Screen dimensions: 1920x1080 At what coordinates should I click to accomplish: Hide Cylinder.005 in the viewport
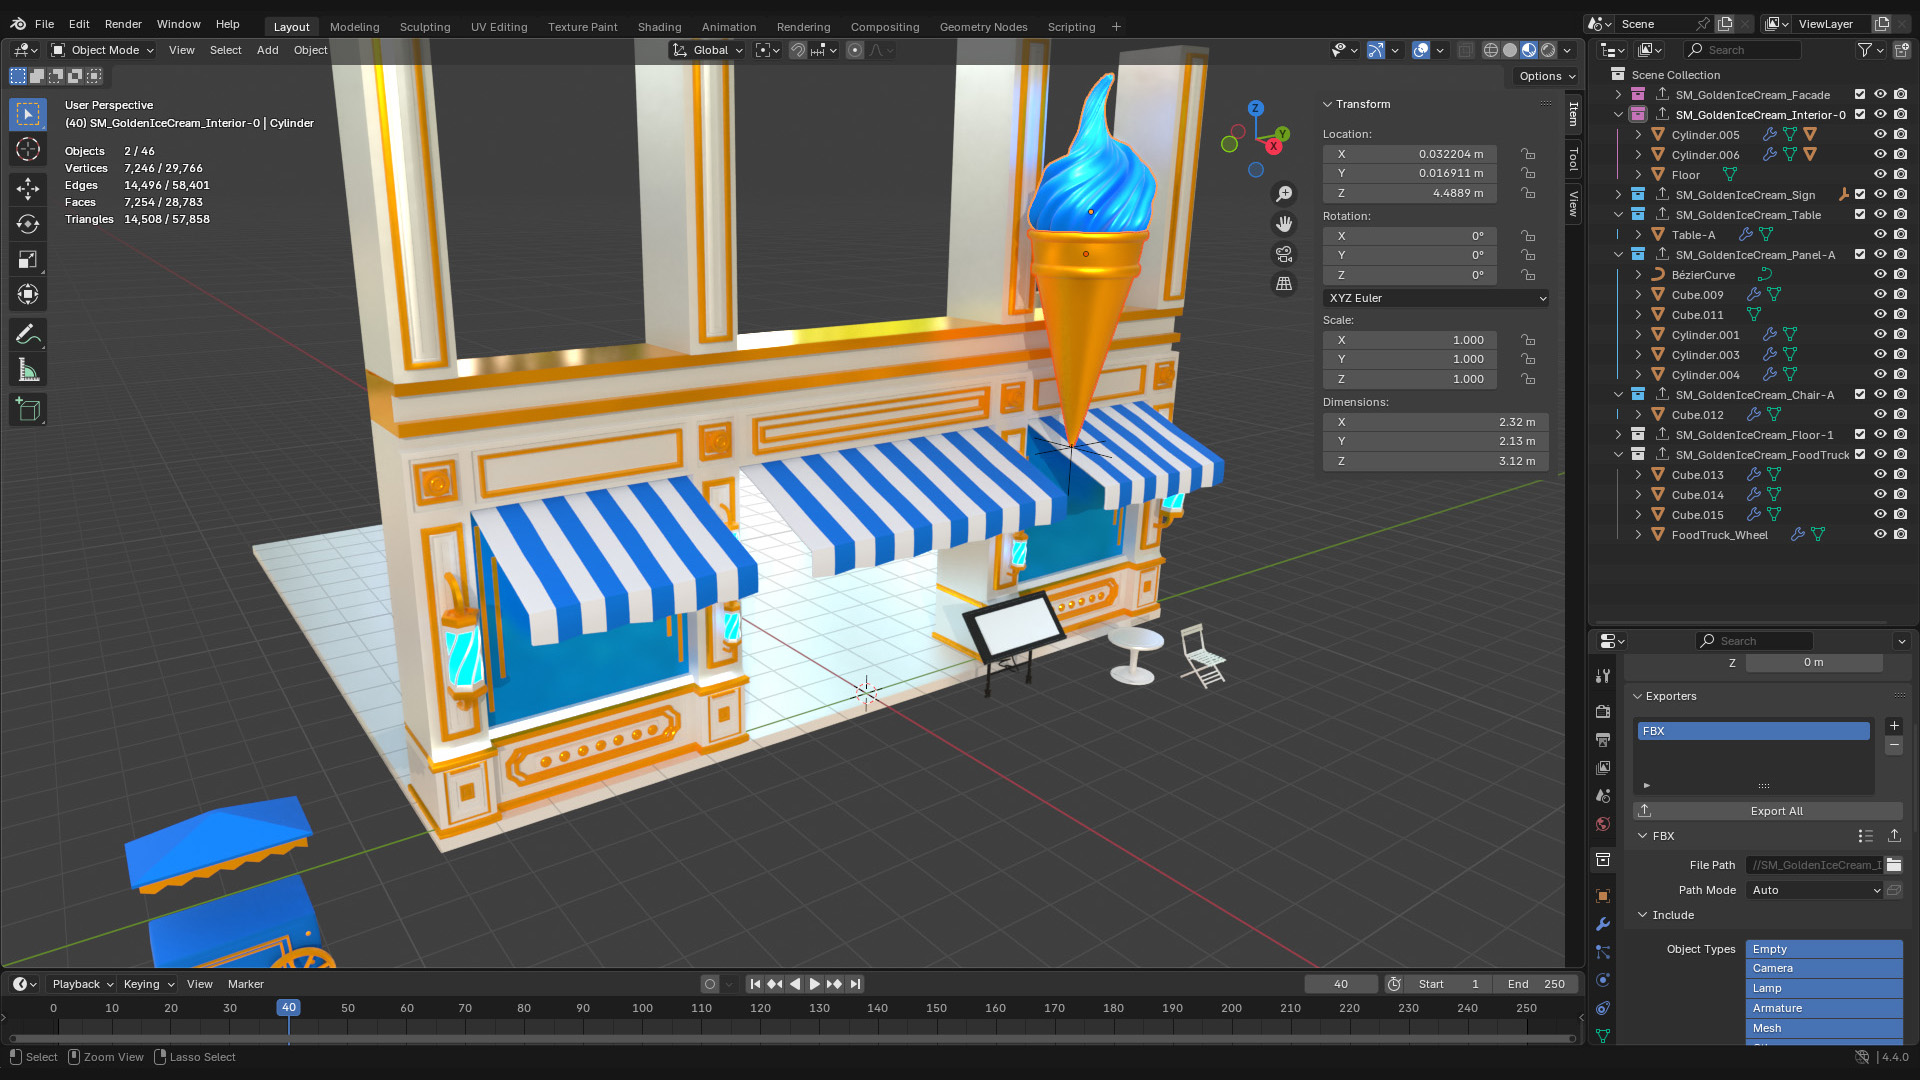[1881, 134]
